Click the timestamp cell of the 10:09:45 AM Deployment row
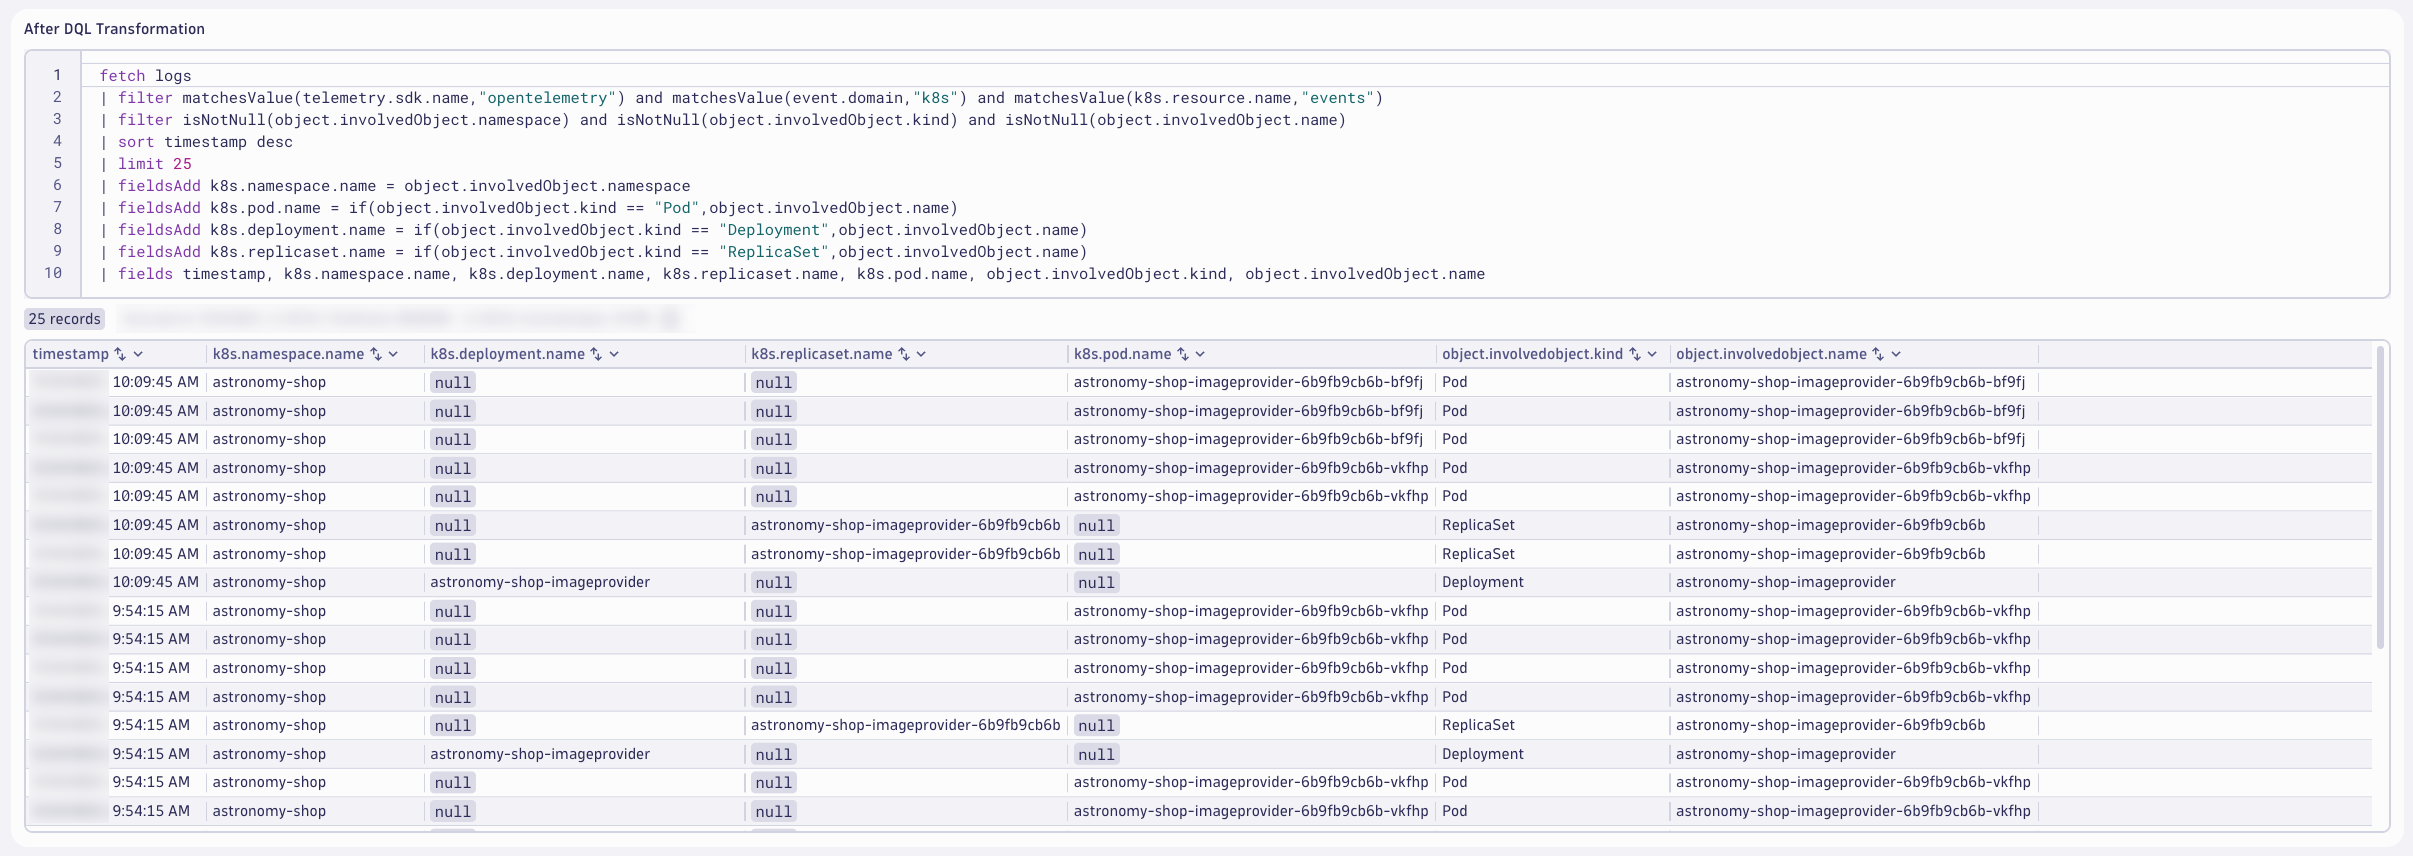Image resolution: width=2413 pixels, height=856 pixels. [115, 582]
